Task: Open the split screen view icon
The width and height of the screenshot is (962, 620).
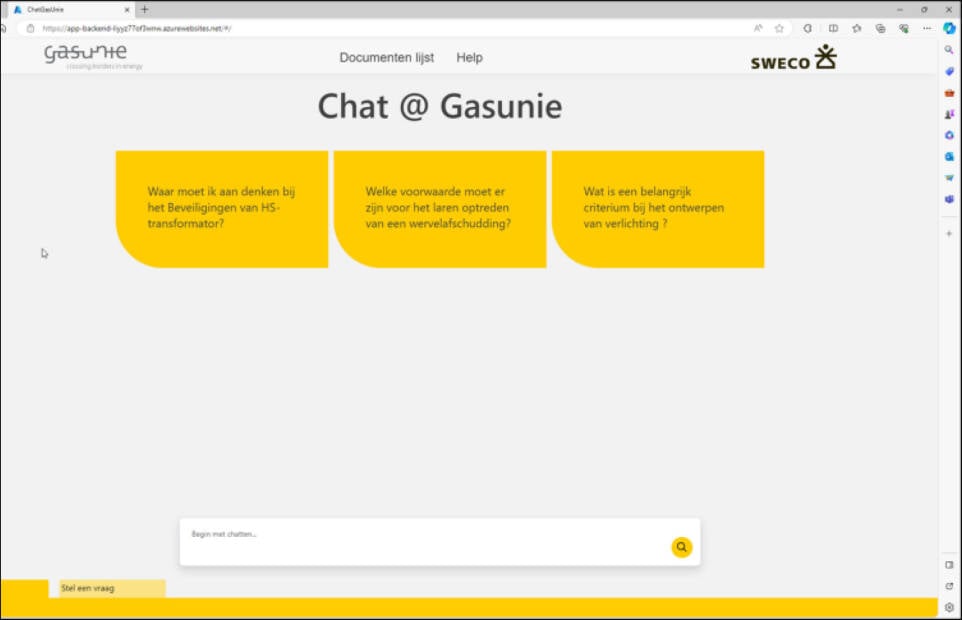Action: (833, 29)
